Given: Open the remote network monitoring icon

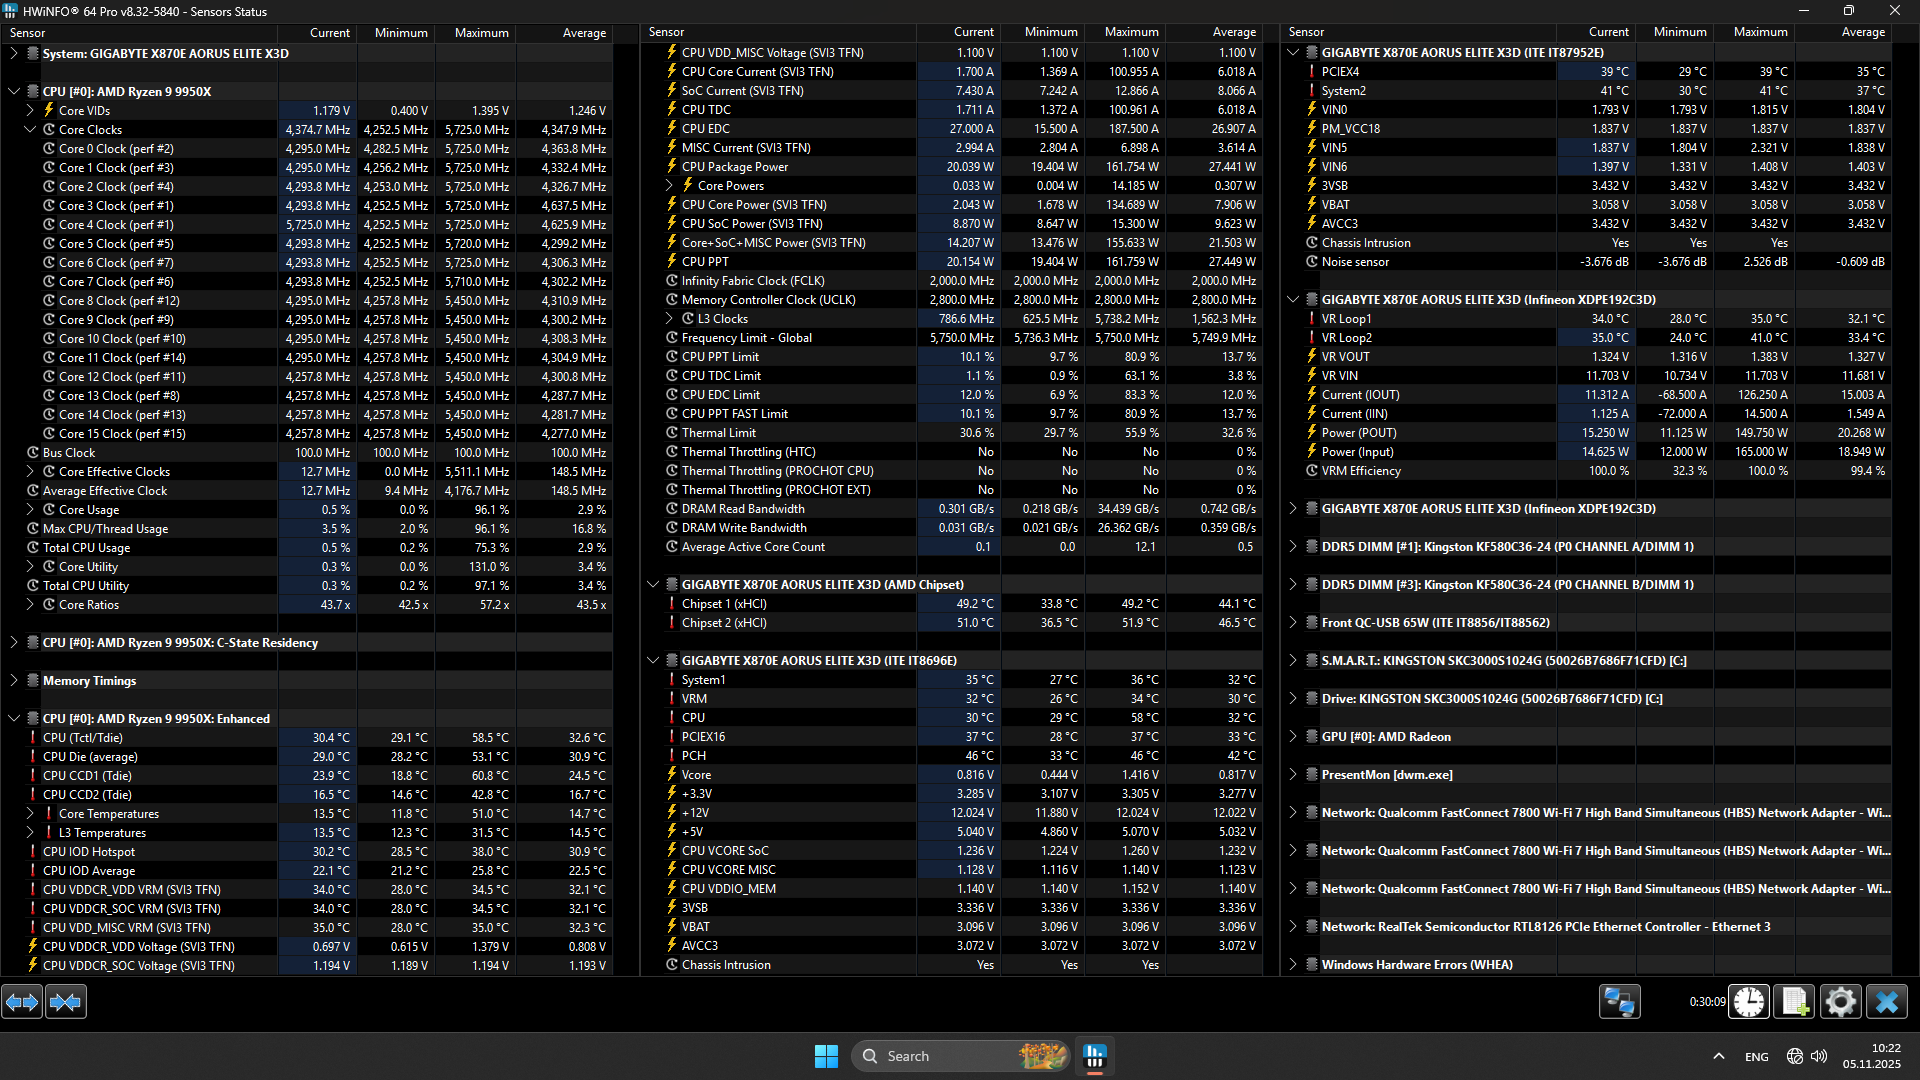Looking at the screenshot, I should (1619, 1001).
